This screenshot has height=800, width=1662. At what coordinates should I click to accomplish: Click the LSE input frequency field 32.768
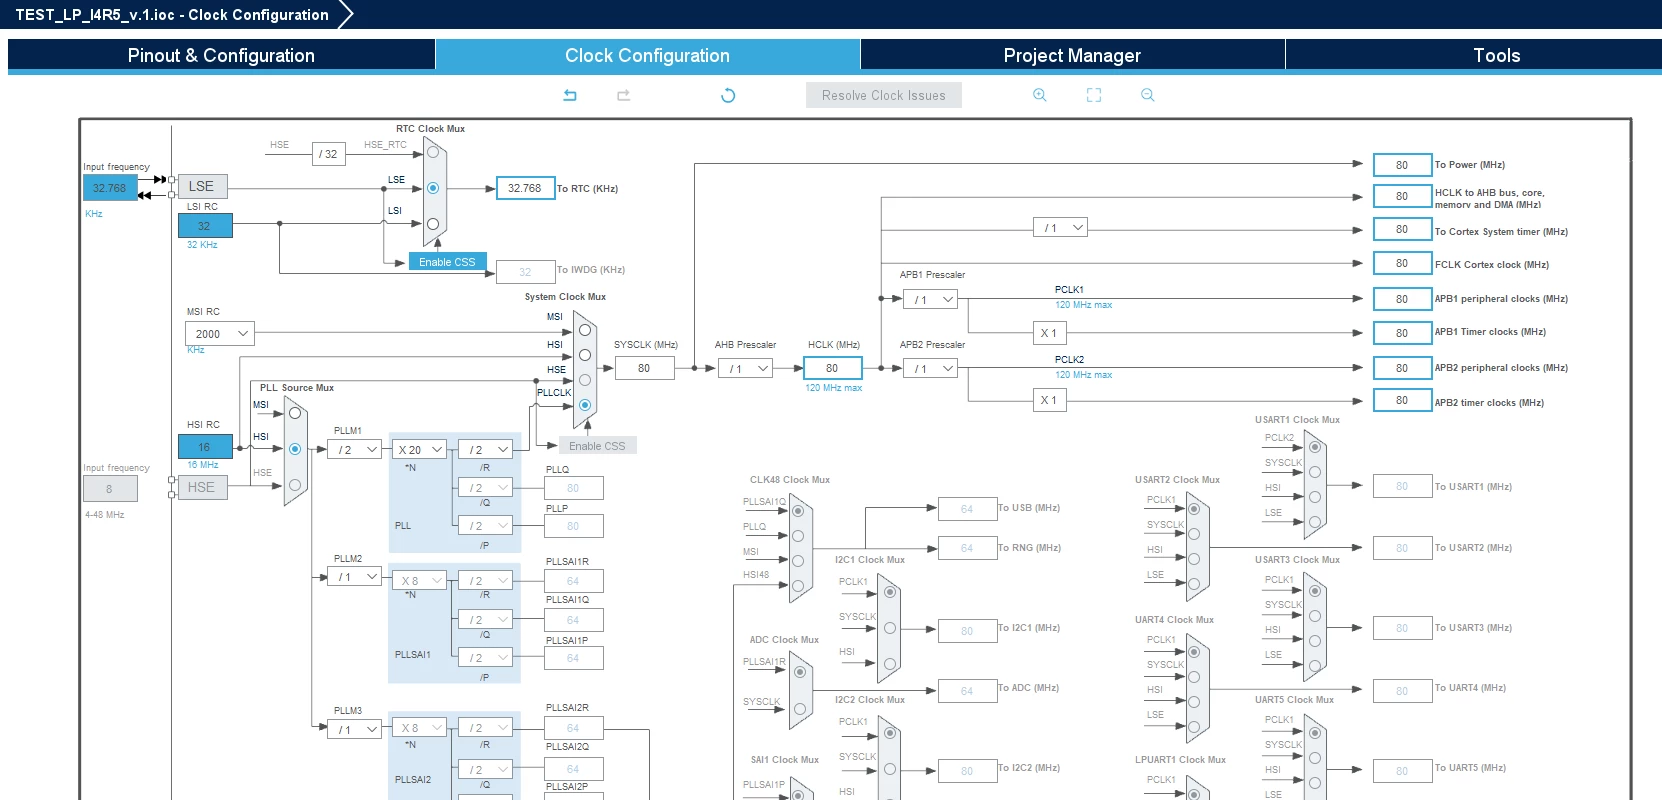tap(110, 187)
